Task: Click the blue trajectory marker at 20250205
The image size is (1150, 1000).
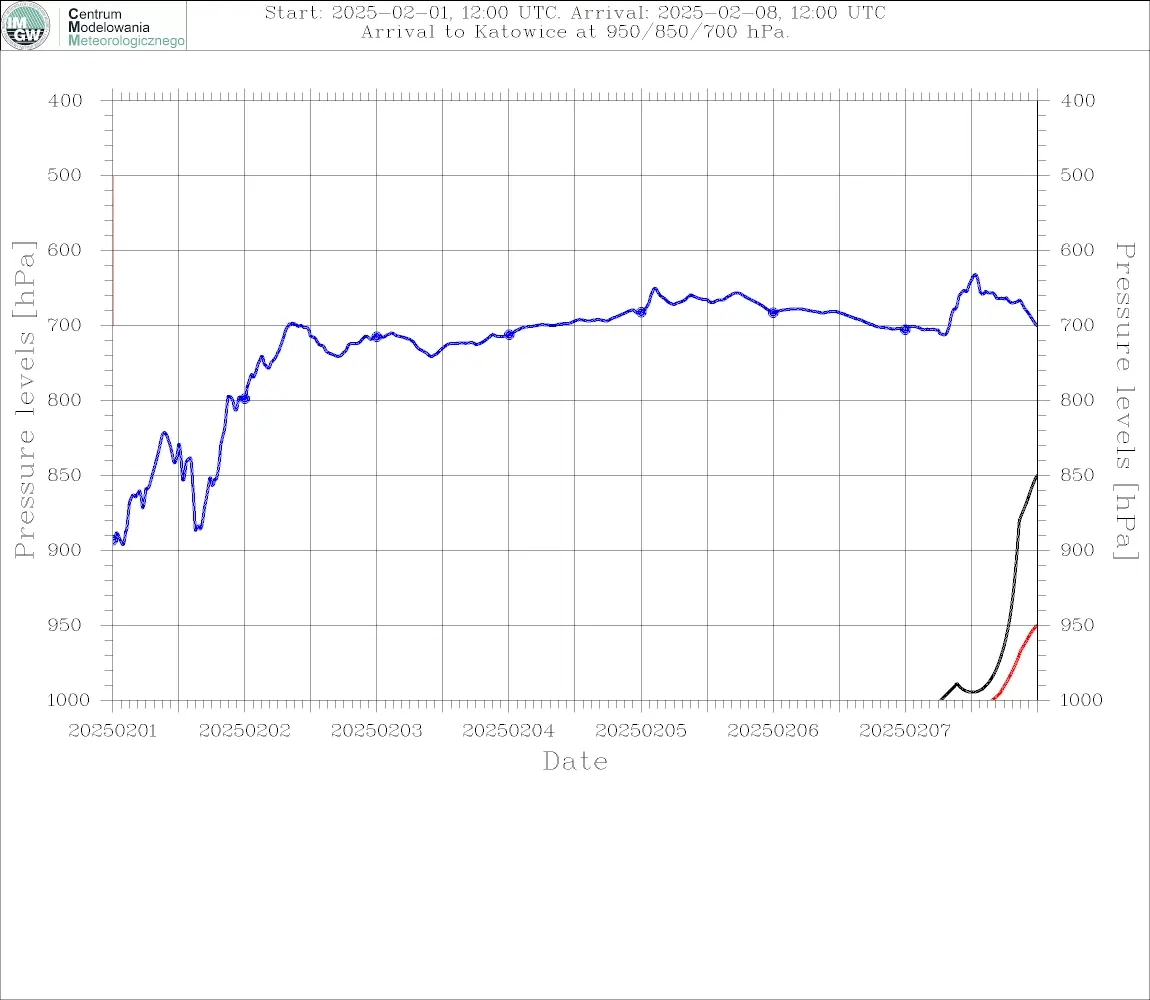Action: pyautogui.click(x=641, y=312)
